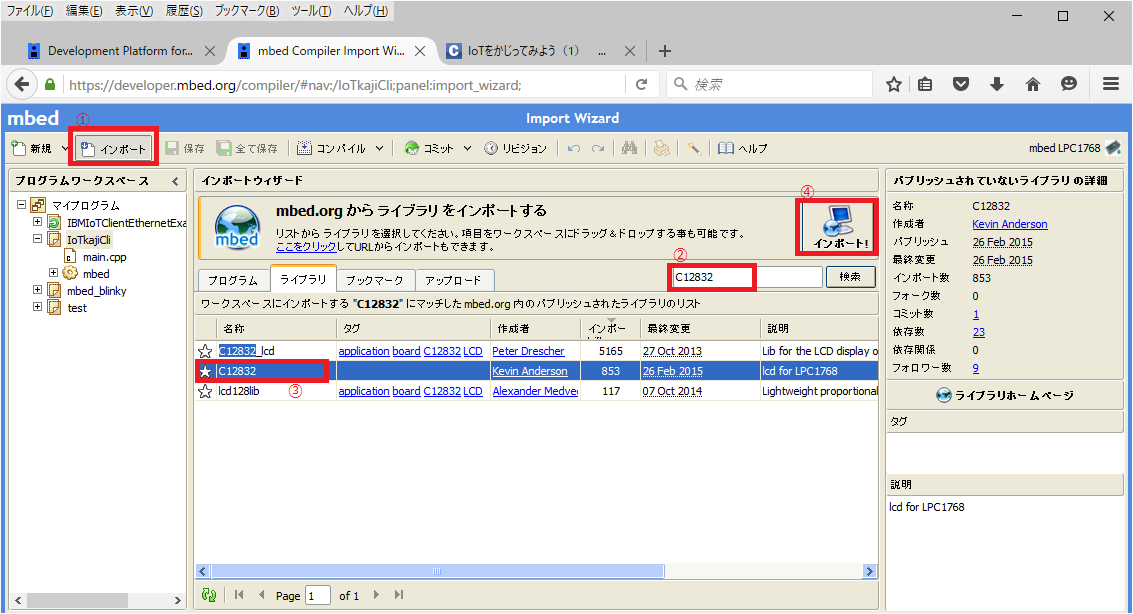Viewport: 1133px width, 614px height.
Task: Switch to the プログラム tab
Action: coord(233,280)
